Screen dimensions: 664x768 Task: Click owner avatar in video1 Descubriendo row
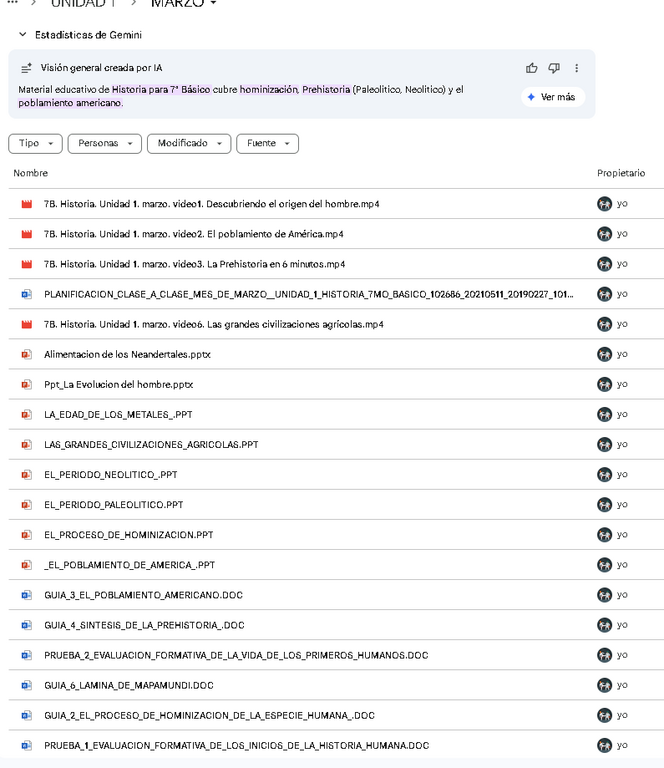[604, 204]
